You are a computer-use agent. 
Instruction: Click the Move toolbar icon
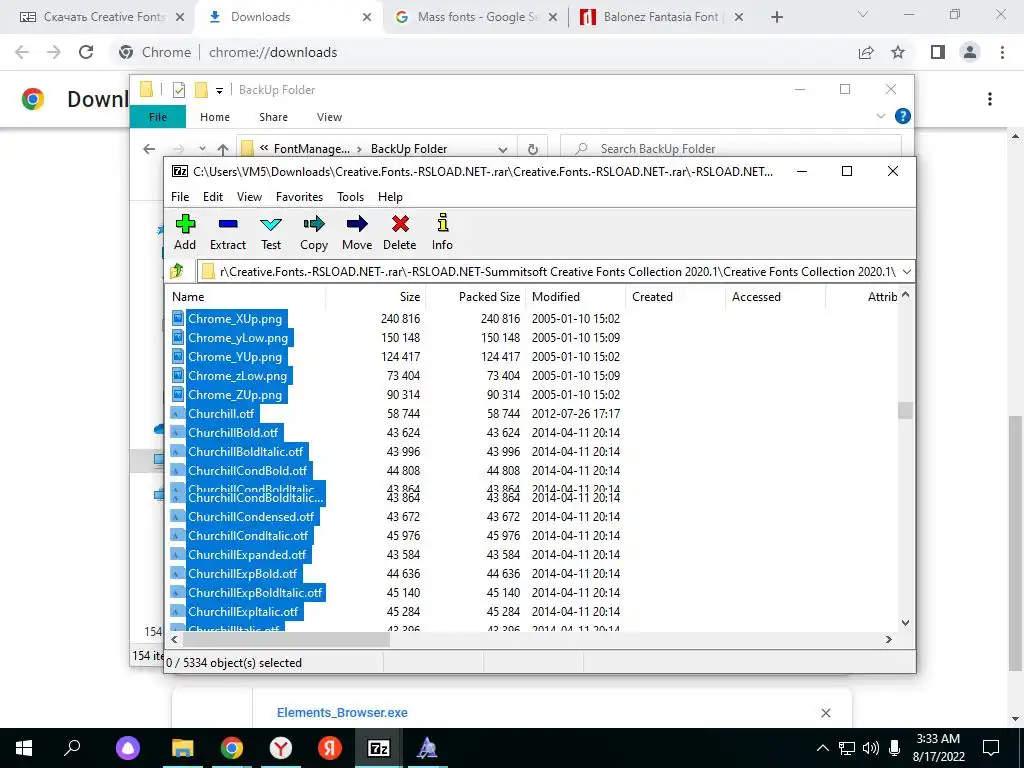point(357,232)
